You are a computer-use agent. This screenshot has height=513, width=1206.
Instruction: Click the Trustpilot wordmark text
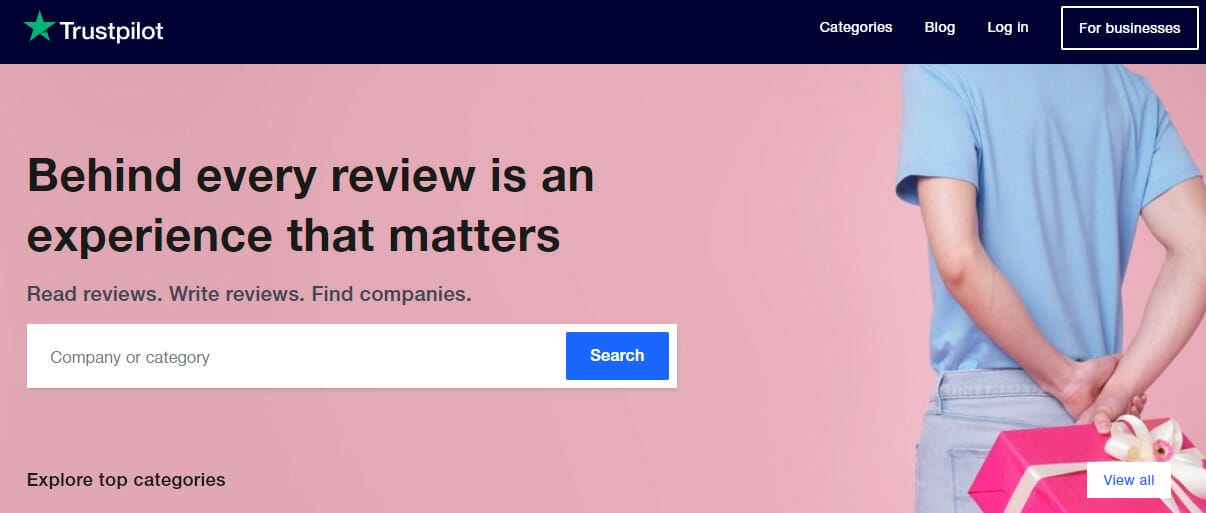point(111,31)
